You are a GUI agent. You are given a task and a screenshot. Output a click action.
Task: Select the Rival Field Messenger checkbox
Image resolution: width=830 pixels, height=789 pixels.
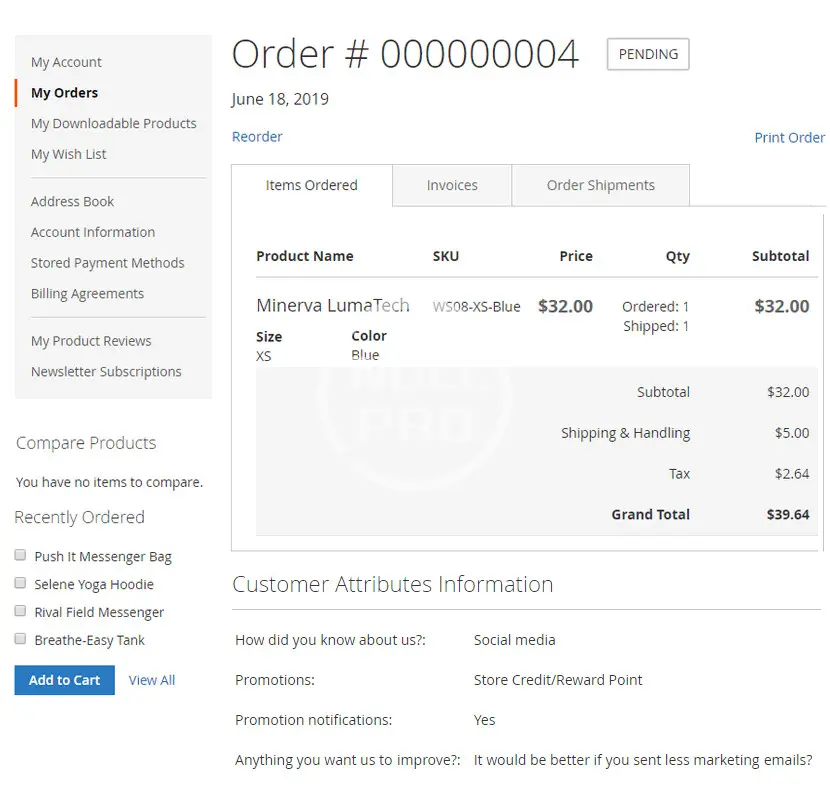(x=20, y=611)
